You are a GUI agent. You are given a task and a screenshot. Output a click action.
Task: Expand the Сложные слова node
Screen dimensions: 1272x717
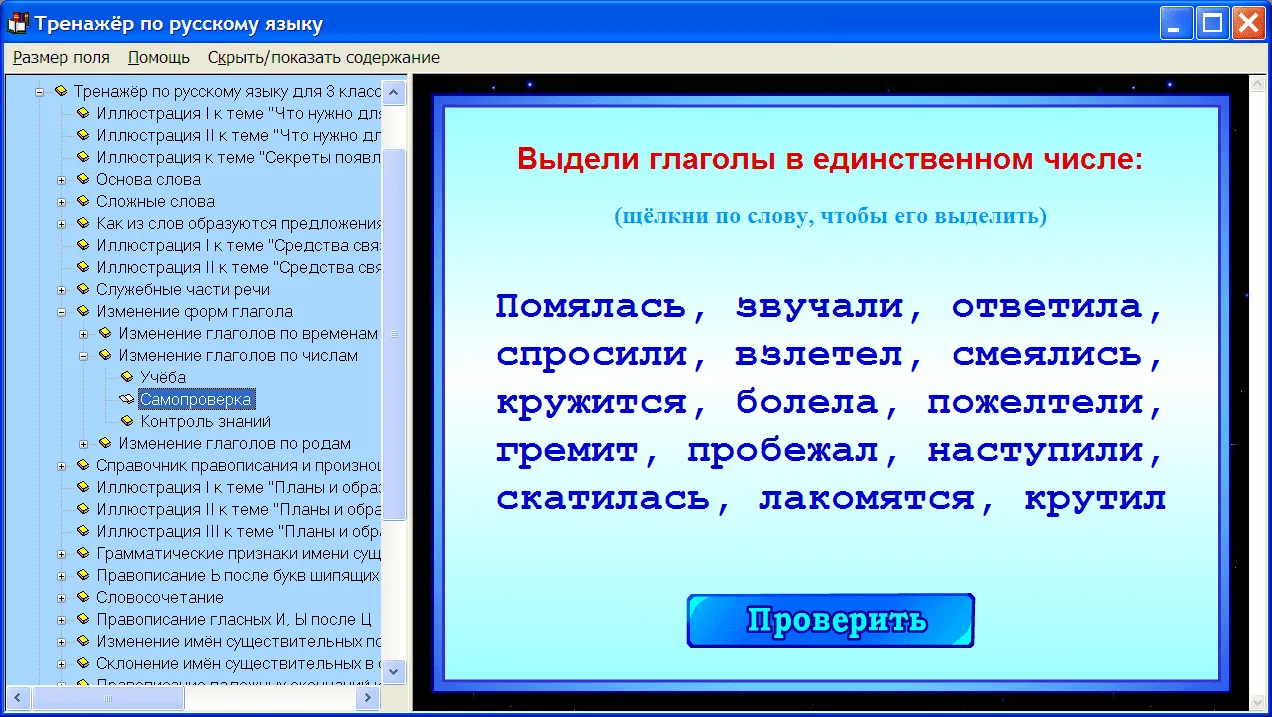(61, 201)
